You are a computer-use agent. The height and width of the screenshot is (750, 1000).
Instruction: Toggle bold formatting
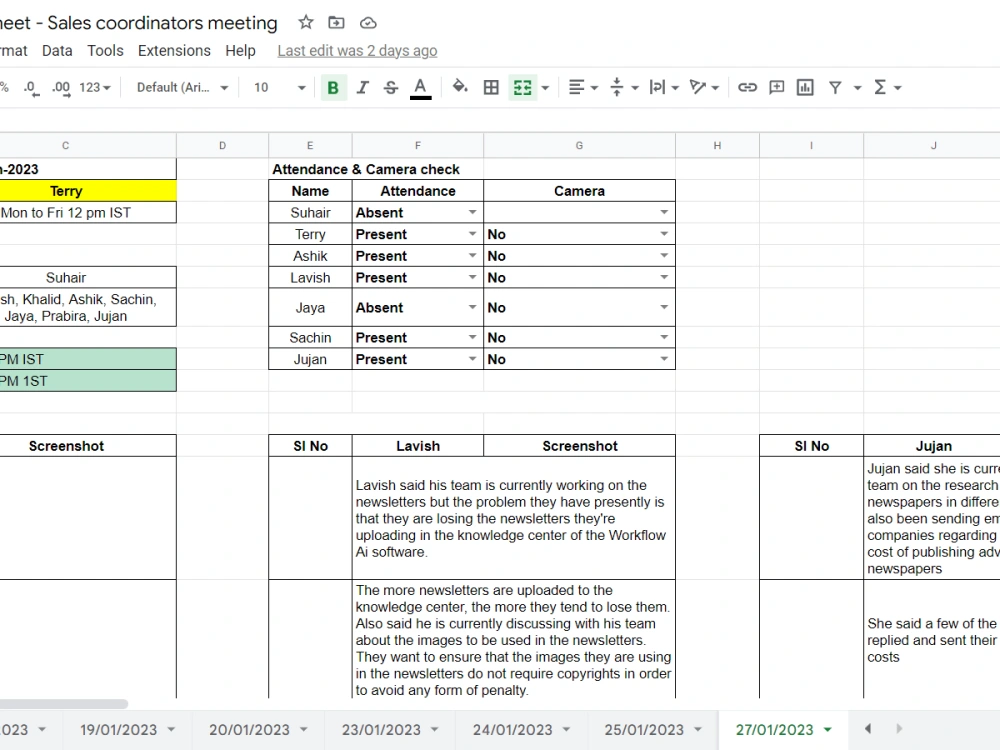click(x=333, y=87)
